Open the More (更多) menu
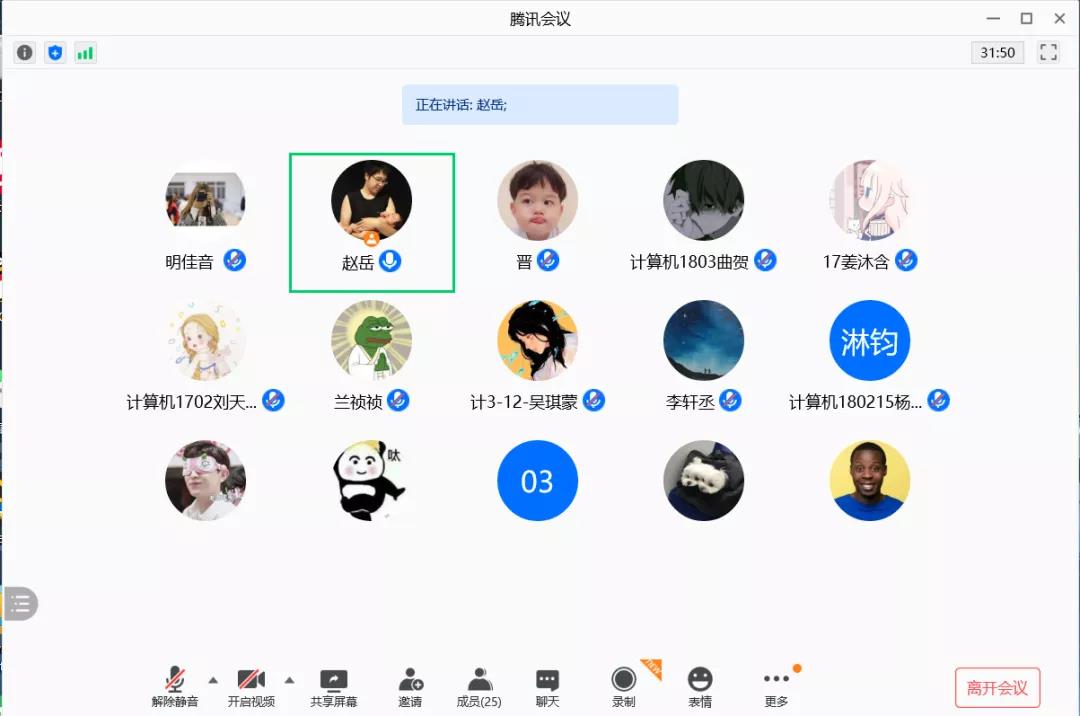 coord(776,685)
